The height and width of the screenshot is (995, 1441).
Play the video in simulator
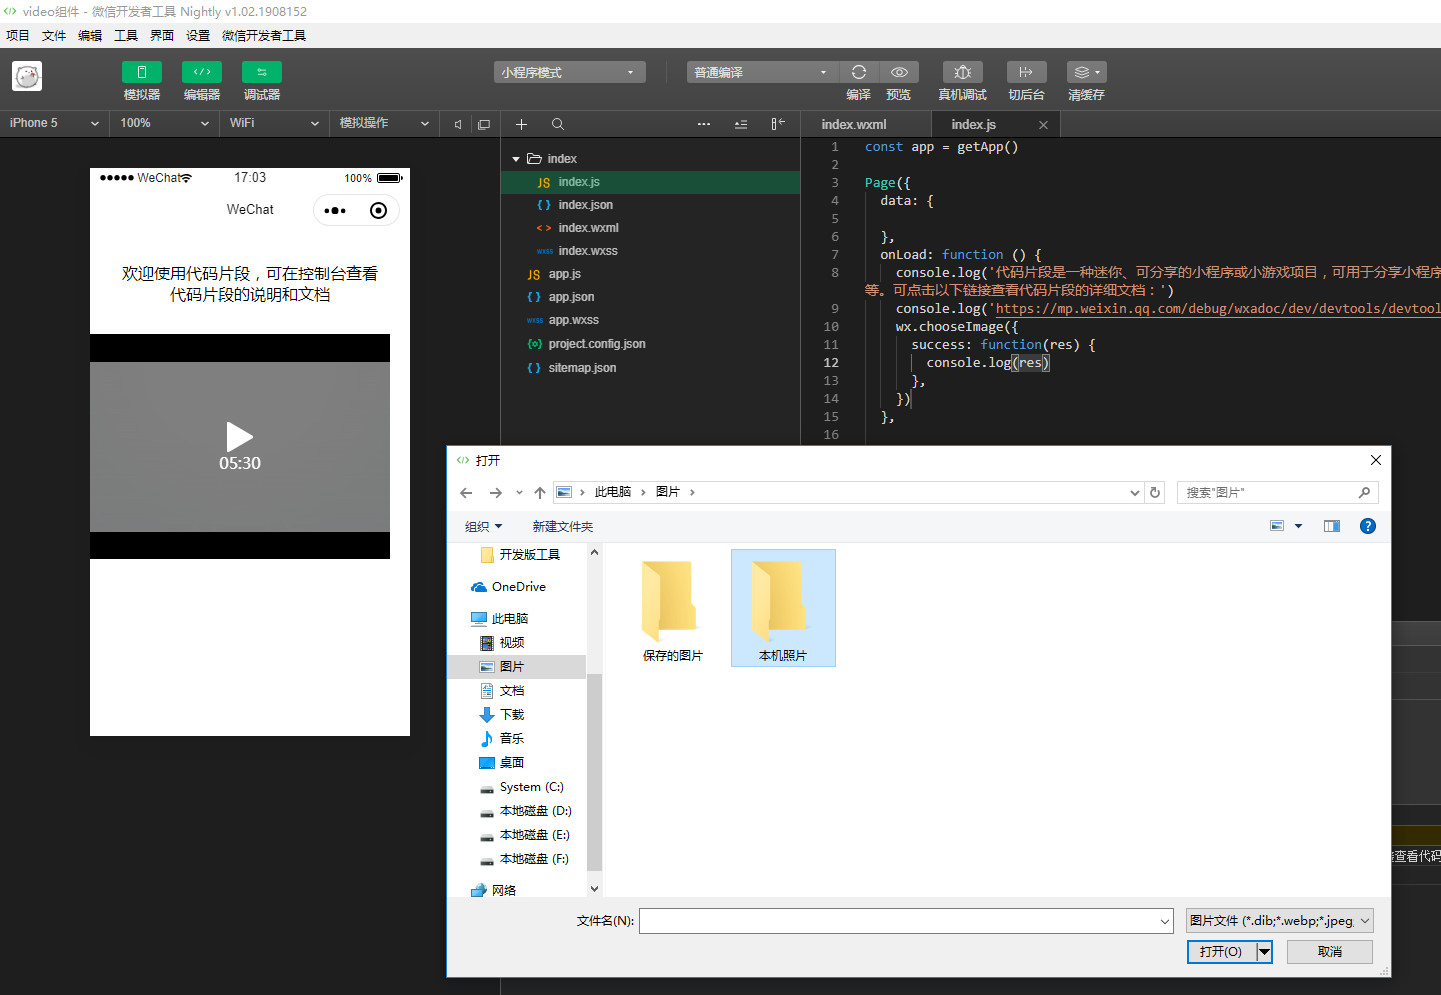pyautogui.click(x=240, y=437)
